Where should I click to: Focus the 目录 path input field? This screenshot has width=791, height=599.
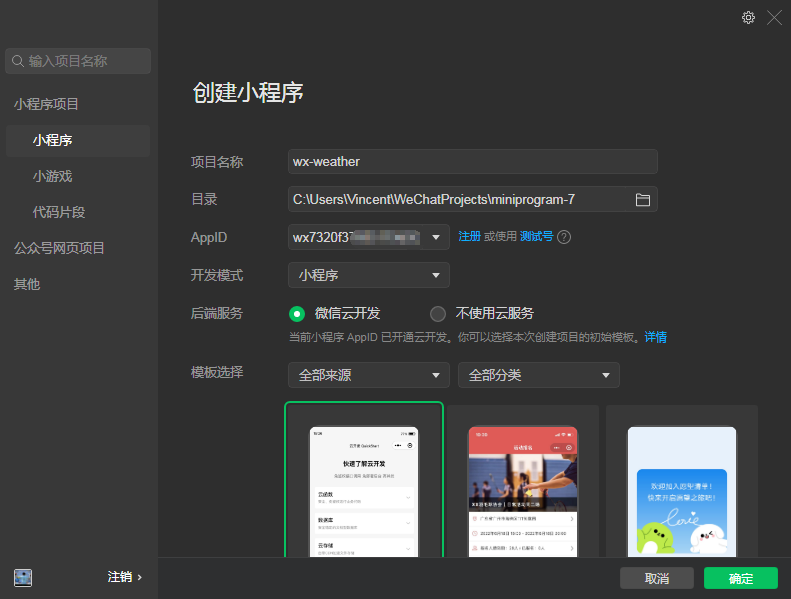[x=457, y=199]
